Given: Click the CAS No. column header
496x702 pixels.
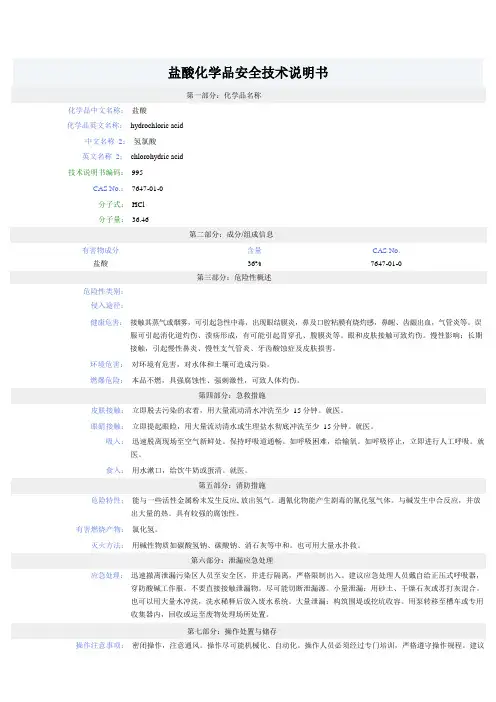Looking at the screenshot, I should (x=386, y=250).
